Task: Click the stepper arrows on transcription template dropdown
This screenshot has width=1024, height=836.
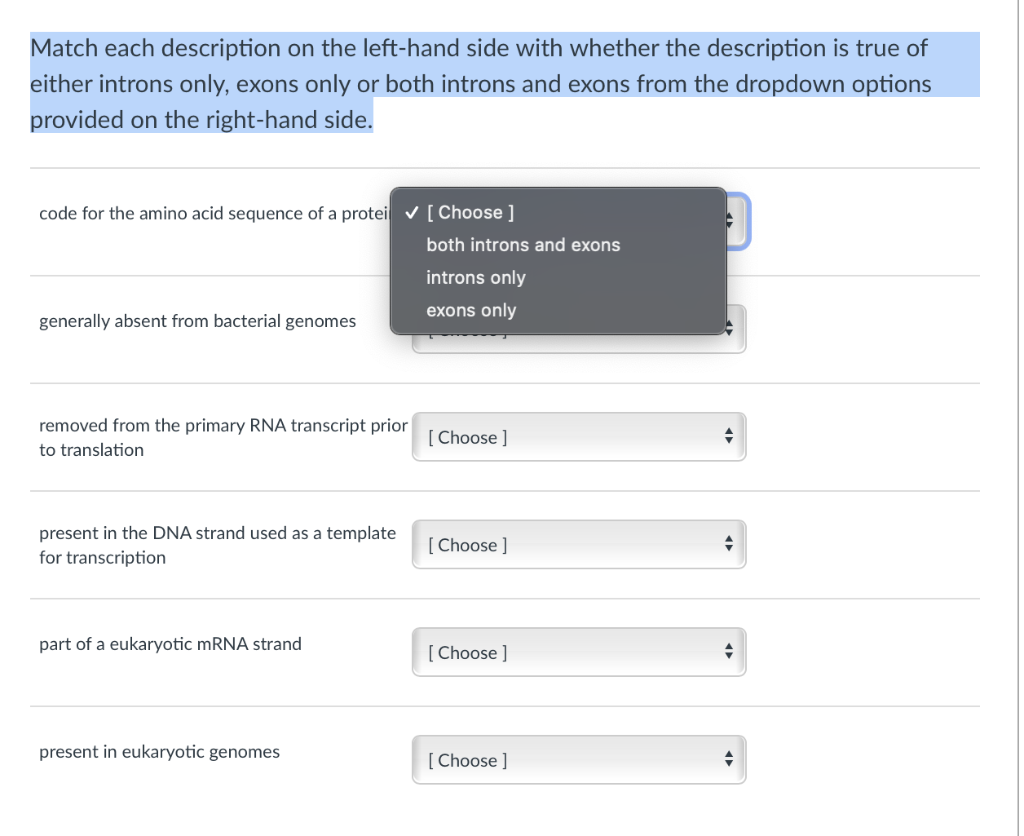Action: click(728, 544)
